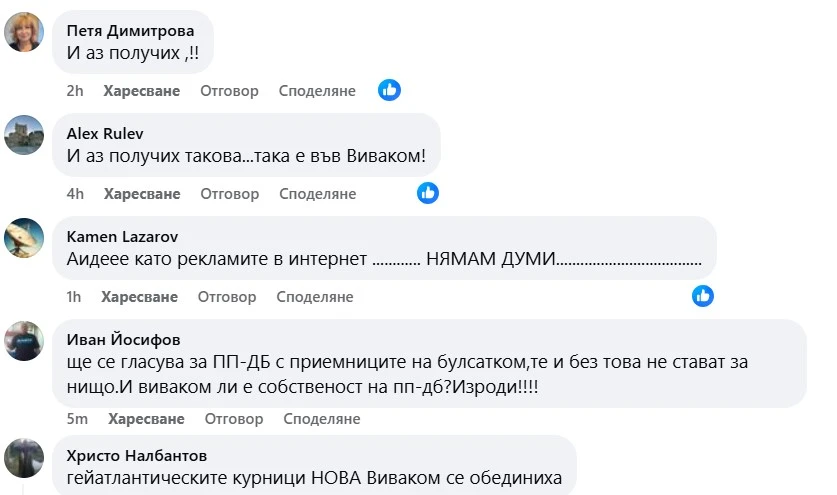Open Петя Димитрова's profile picture

pyautogui.click(x=24, y=32)
